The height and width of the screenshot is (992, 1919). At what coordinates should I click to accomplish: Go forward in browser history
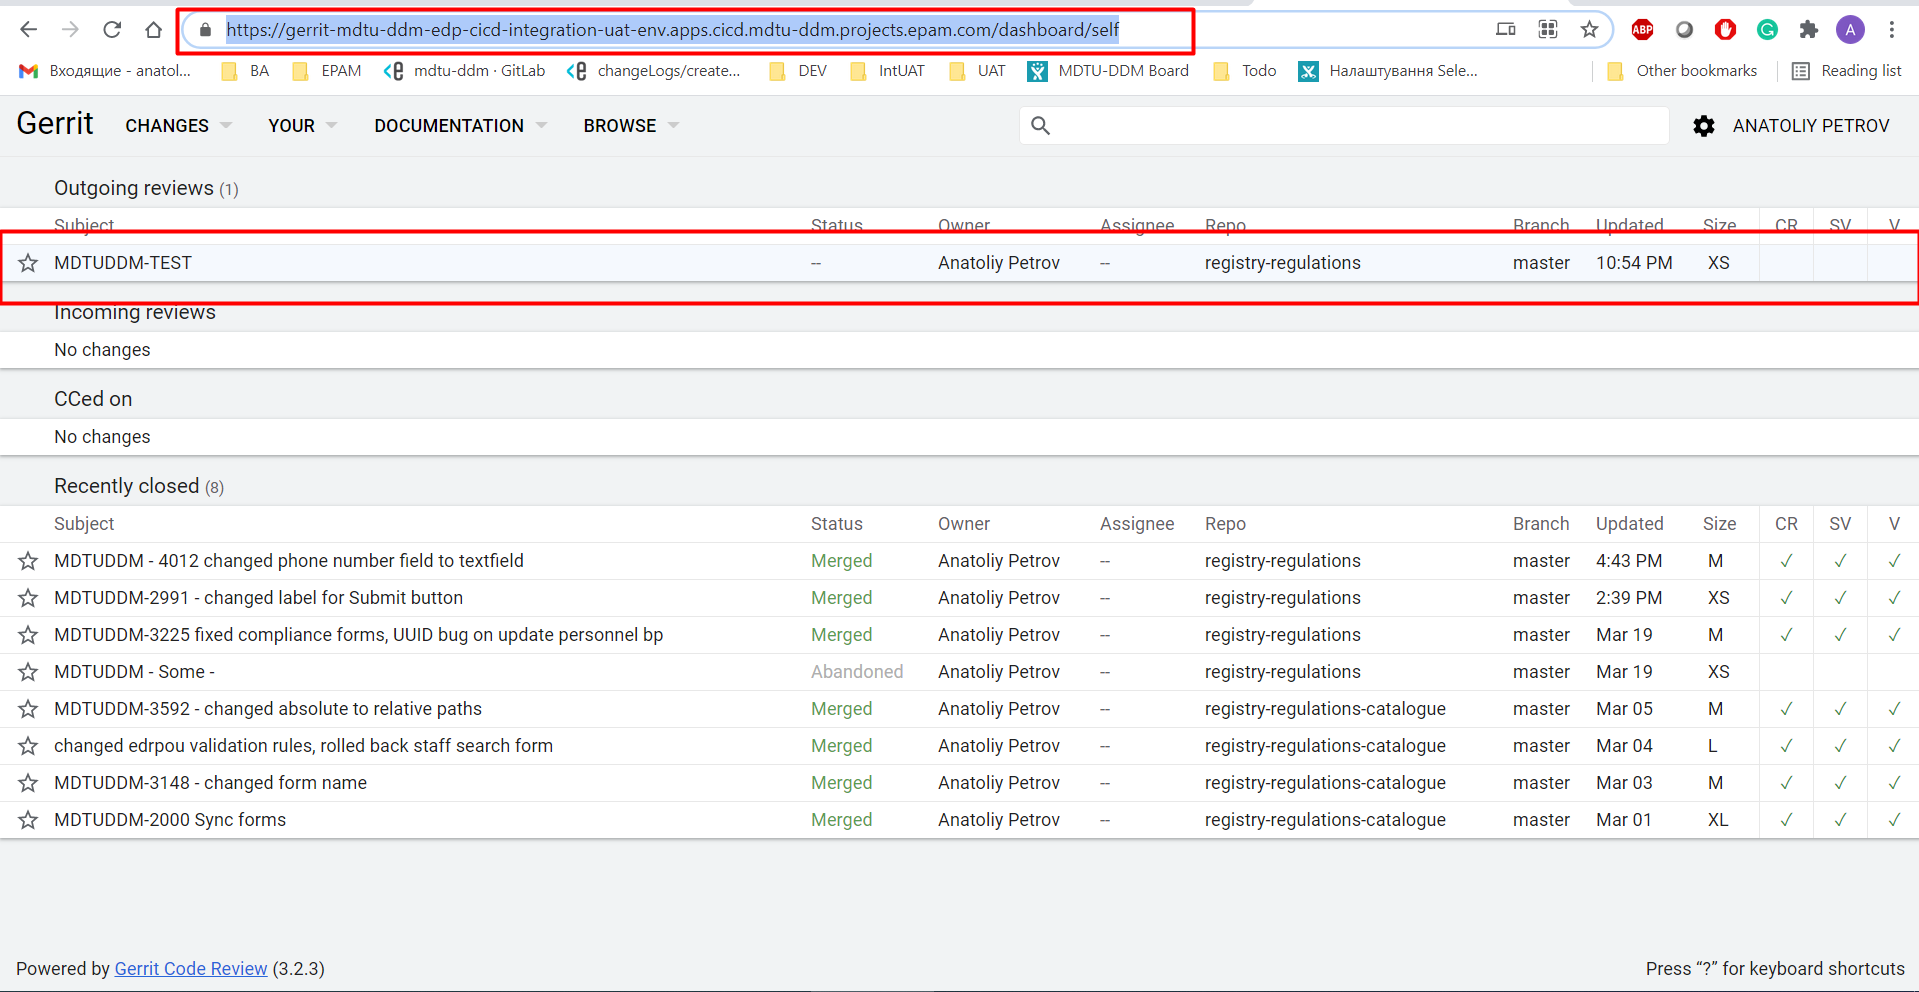pyautogui.click(x=70, y=30)
